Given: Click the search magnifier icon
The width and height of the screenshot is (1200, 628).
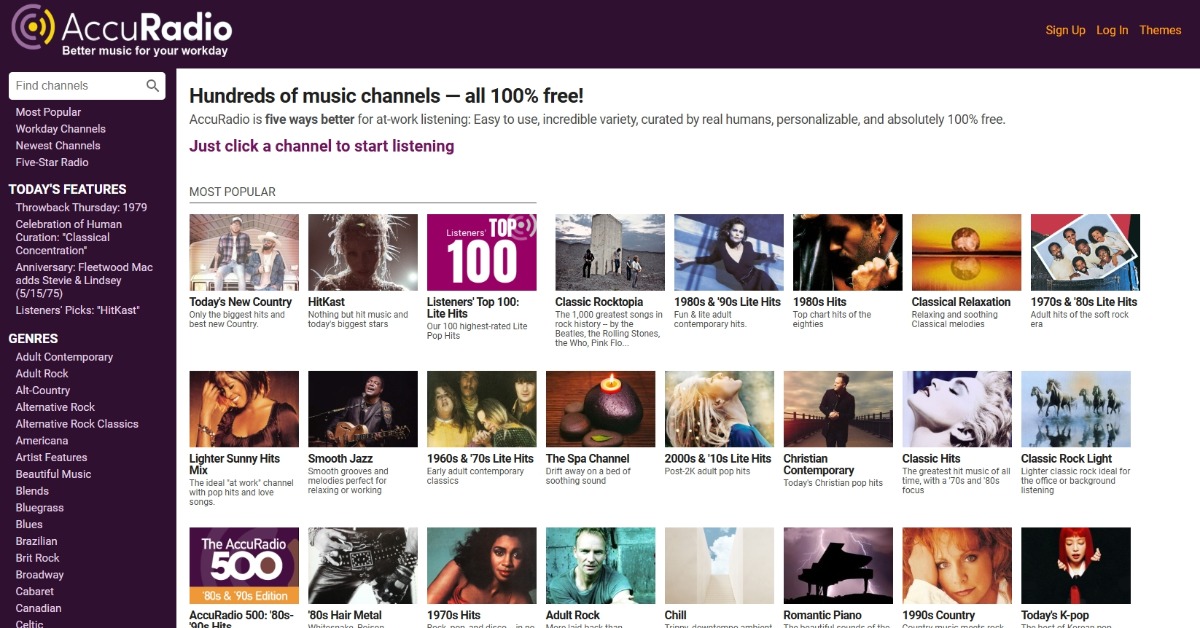Looking at the screenshot, I should coord(153,86).
